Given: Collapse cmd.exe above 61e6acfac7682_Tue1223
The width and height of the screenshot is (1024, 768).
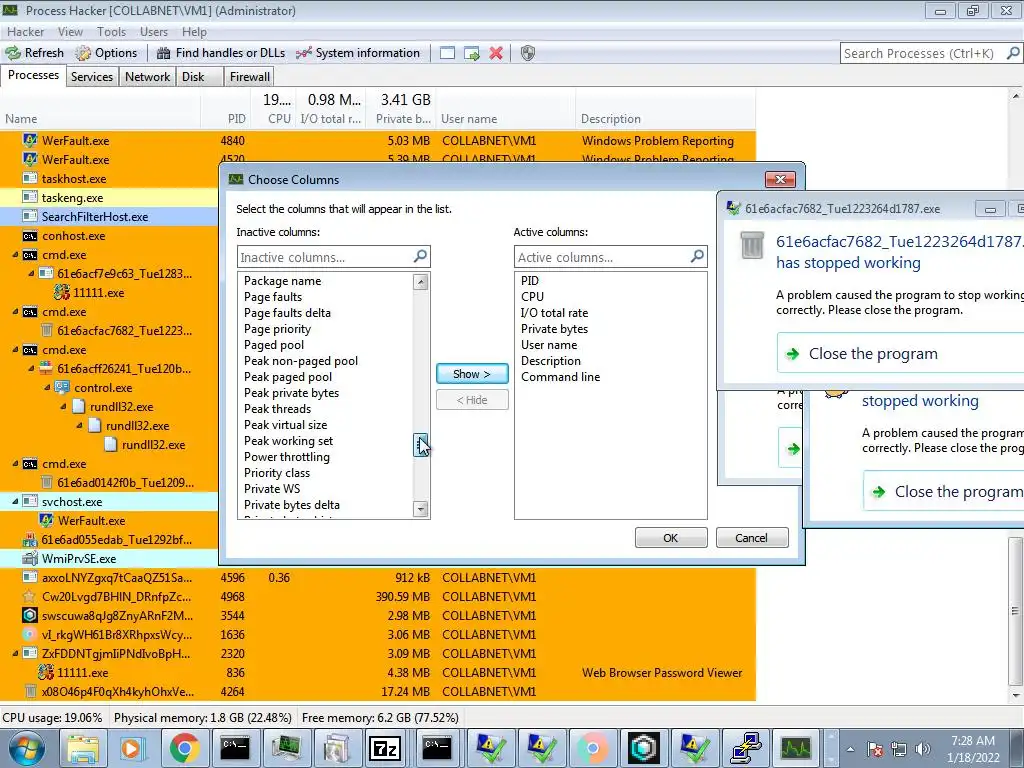Looking at the screenshot, I should [15, 312].
